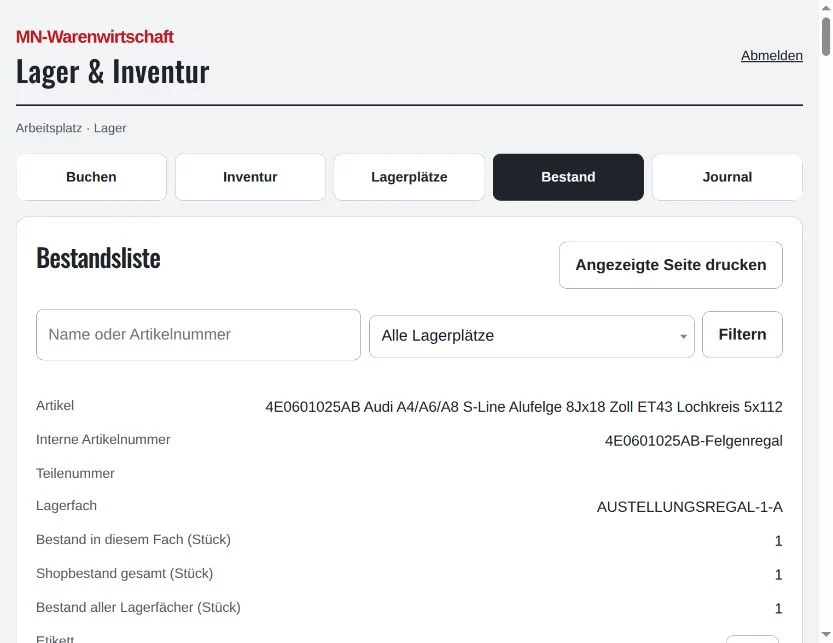The height and width of the screenshot is (643, 833).
Task: Click the MN-Warenwirtschaft brand title
Action: (95, 37)
